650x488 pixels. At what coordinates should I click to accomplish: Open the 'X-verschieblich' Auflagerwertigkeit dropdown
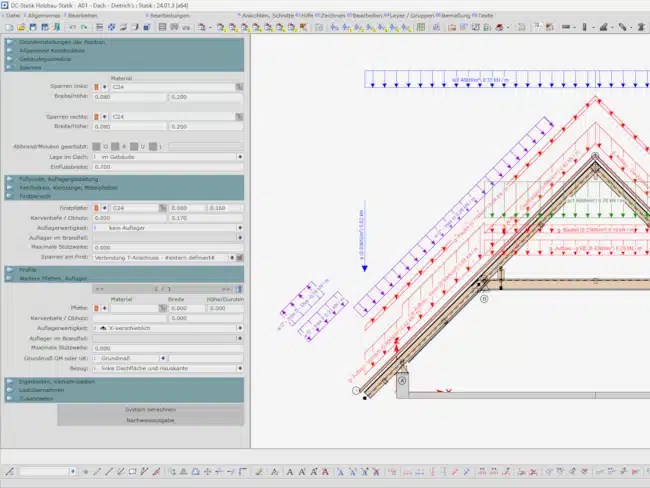pyautogui.click(x=240, y=328)
